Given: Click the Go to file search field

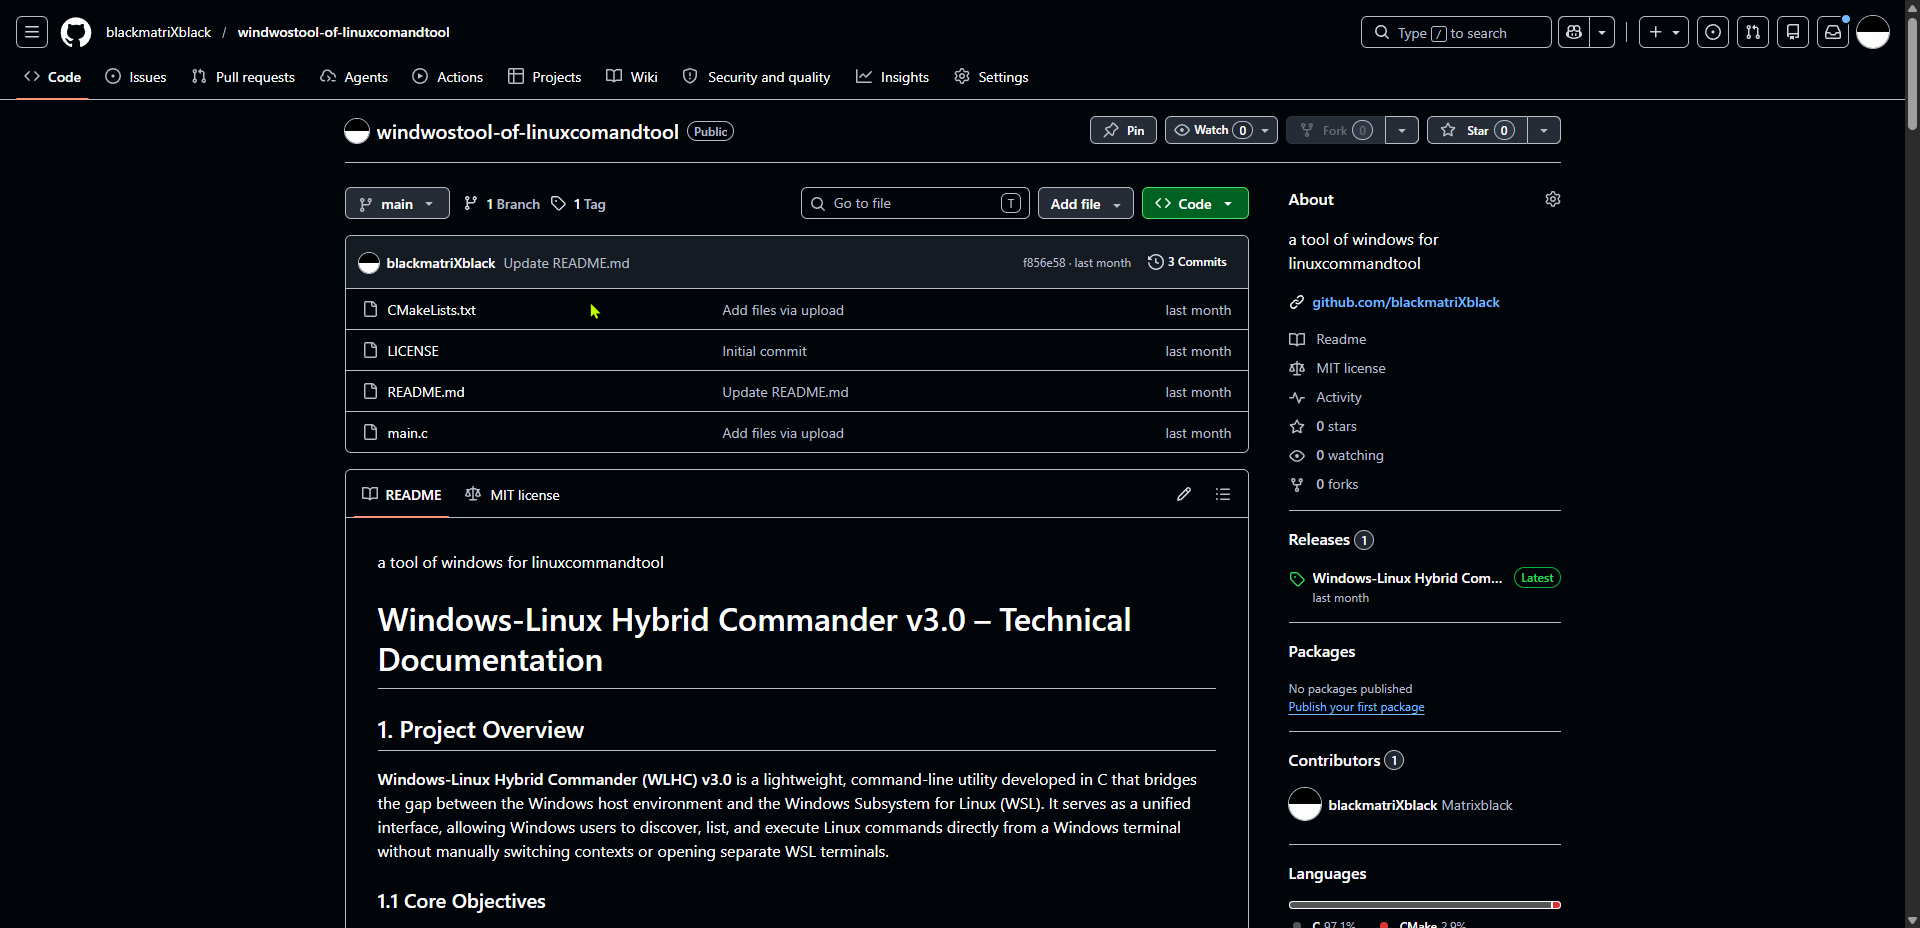Looking at the screenshot, I should [x=915, y=203].
